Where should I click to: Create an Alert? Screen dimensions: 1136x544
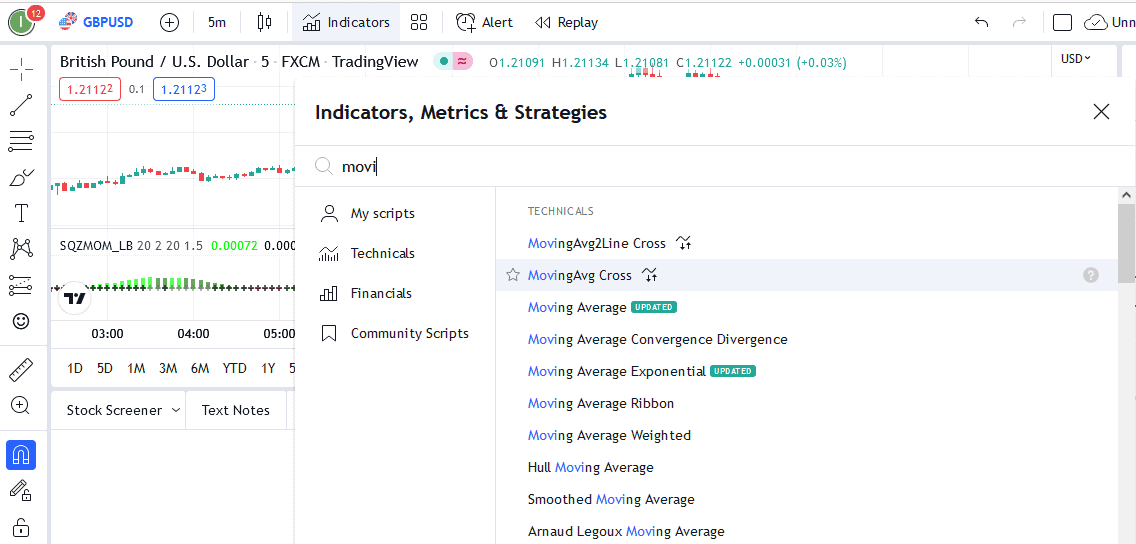[484, 22]
